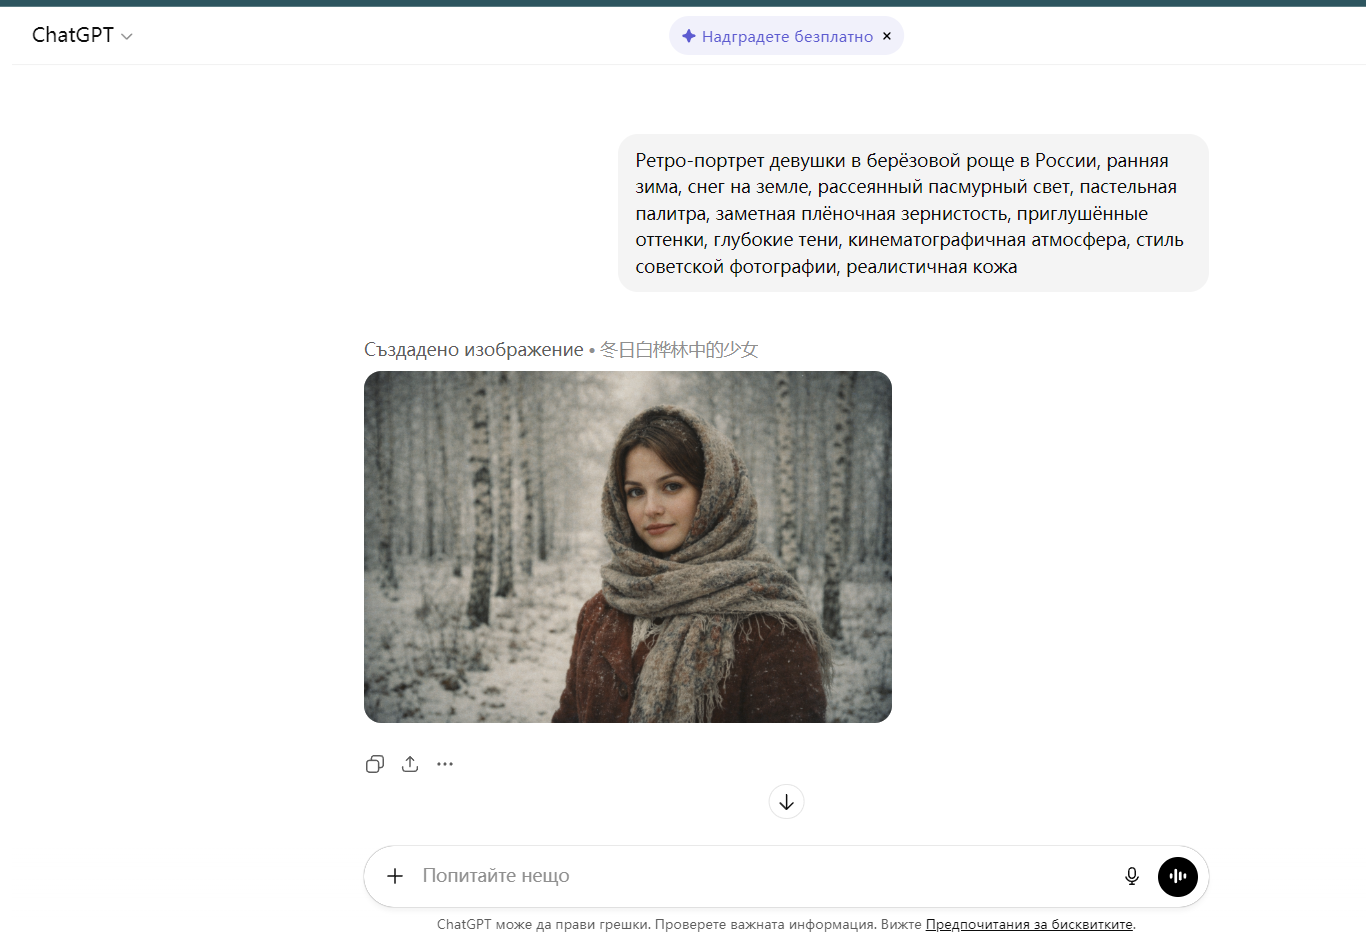Image resolution: width=1366 pixels, height=939 pixels.
Task: Click the ChatGPT може да прави грешки disclaimer
Action: coord(650,925)
